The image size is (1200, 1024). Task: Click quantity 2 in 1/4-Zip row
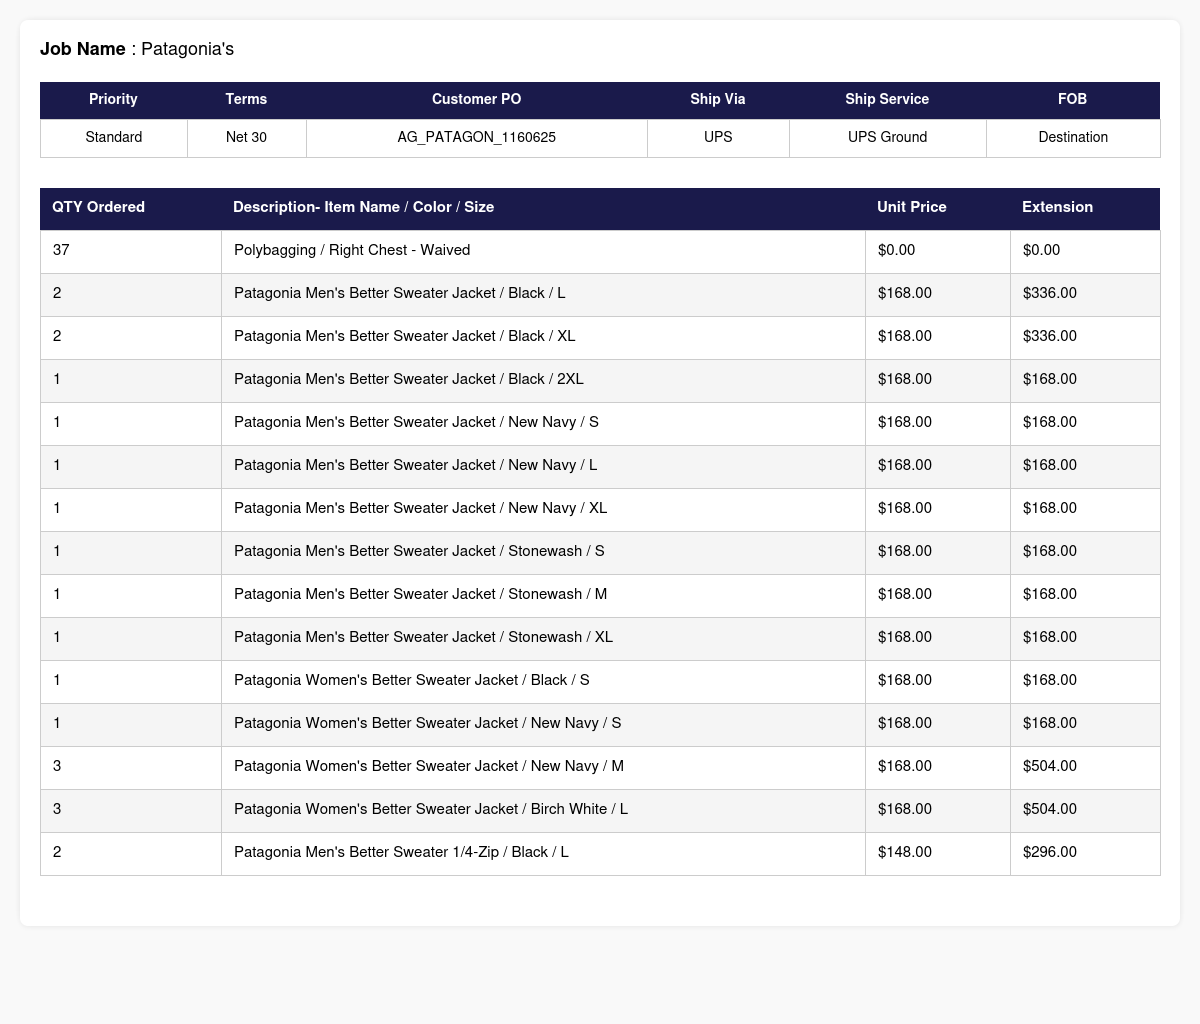coord(131,853)
